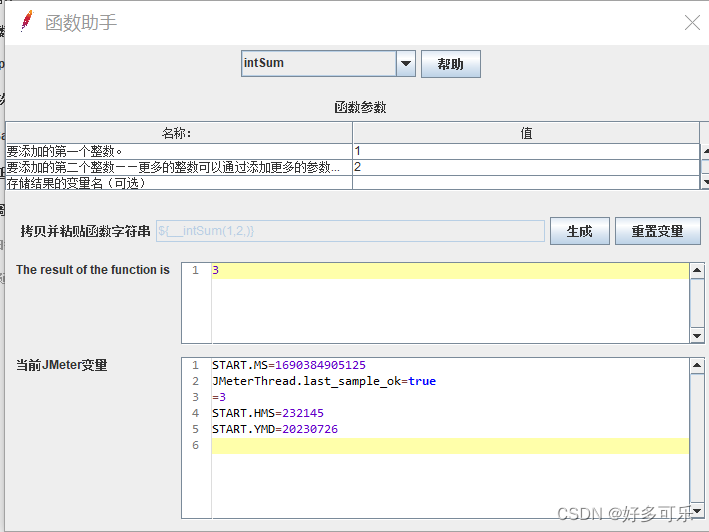Click the 重置变量 reset variables button
709x532 pixels.
(657, 231)
